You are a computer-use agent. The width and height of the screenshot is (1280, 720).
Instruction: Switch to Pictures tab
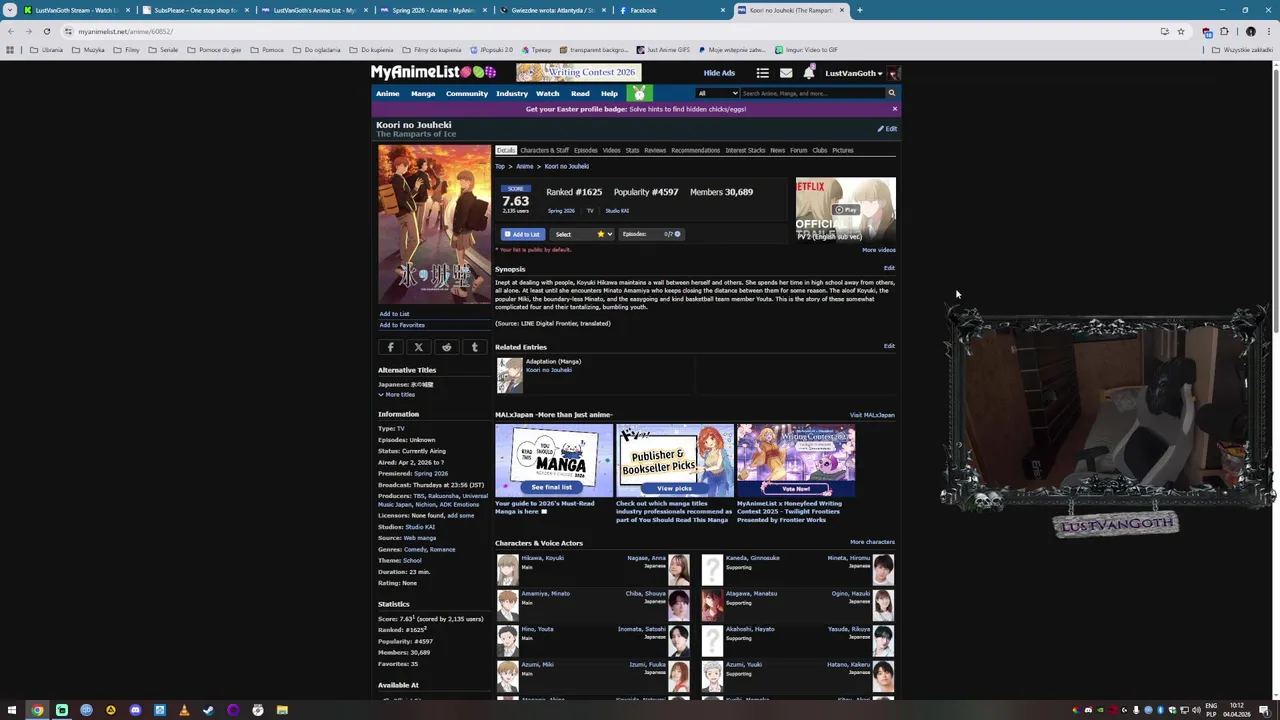click(x=843, y=151)
